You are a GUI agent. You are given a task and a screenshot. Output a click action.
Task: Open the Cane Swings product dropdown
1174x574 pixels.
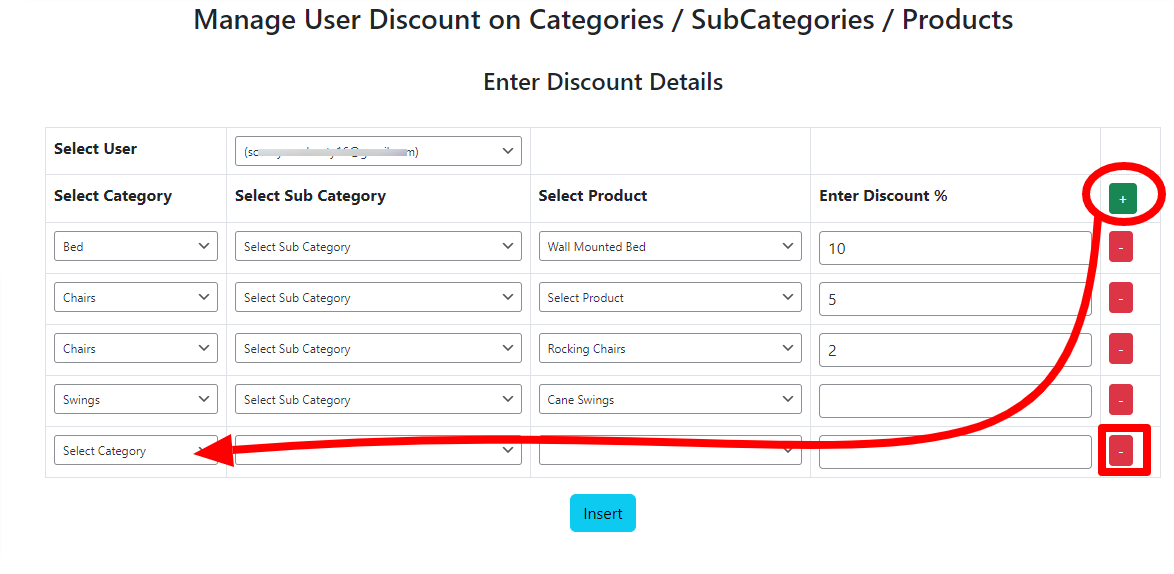670,400
